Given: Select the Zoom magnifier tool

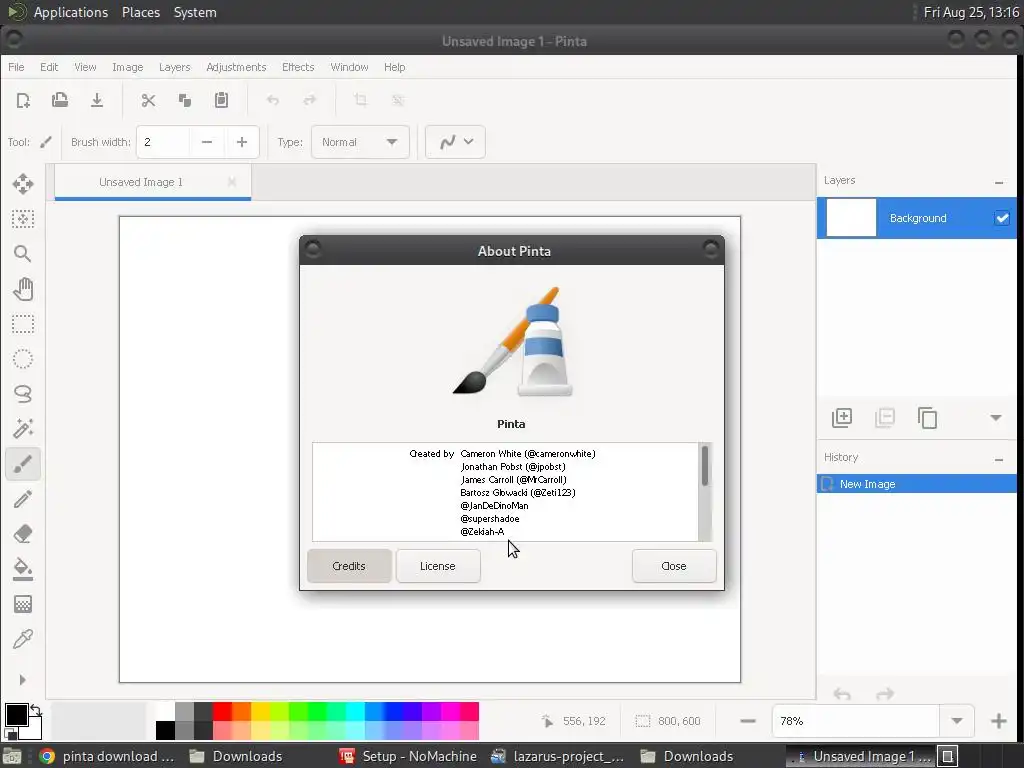Looking at the screenshot, I should point(23,253).
